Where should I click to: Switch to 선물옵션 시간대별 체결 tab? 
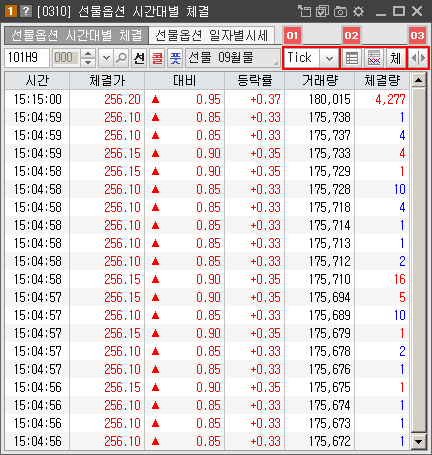[x=76, y=35]
